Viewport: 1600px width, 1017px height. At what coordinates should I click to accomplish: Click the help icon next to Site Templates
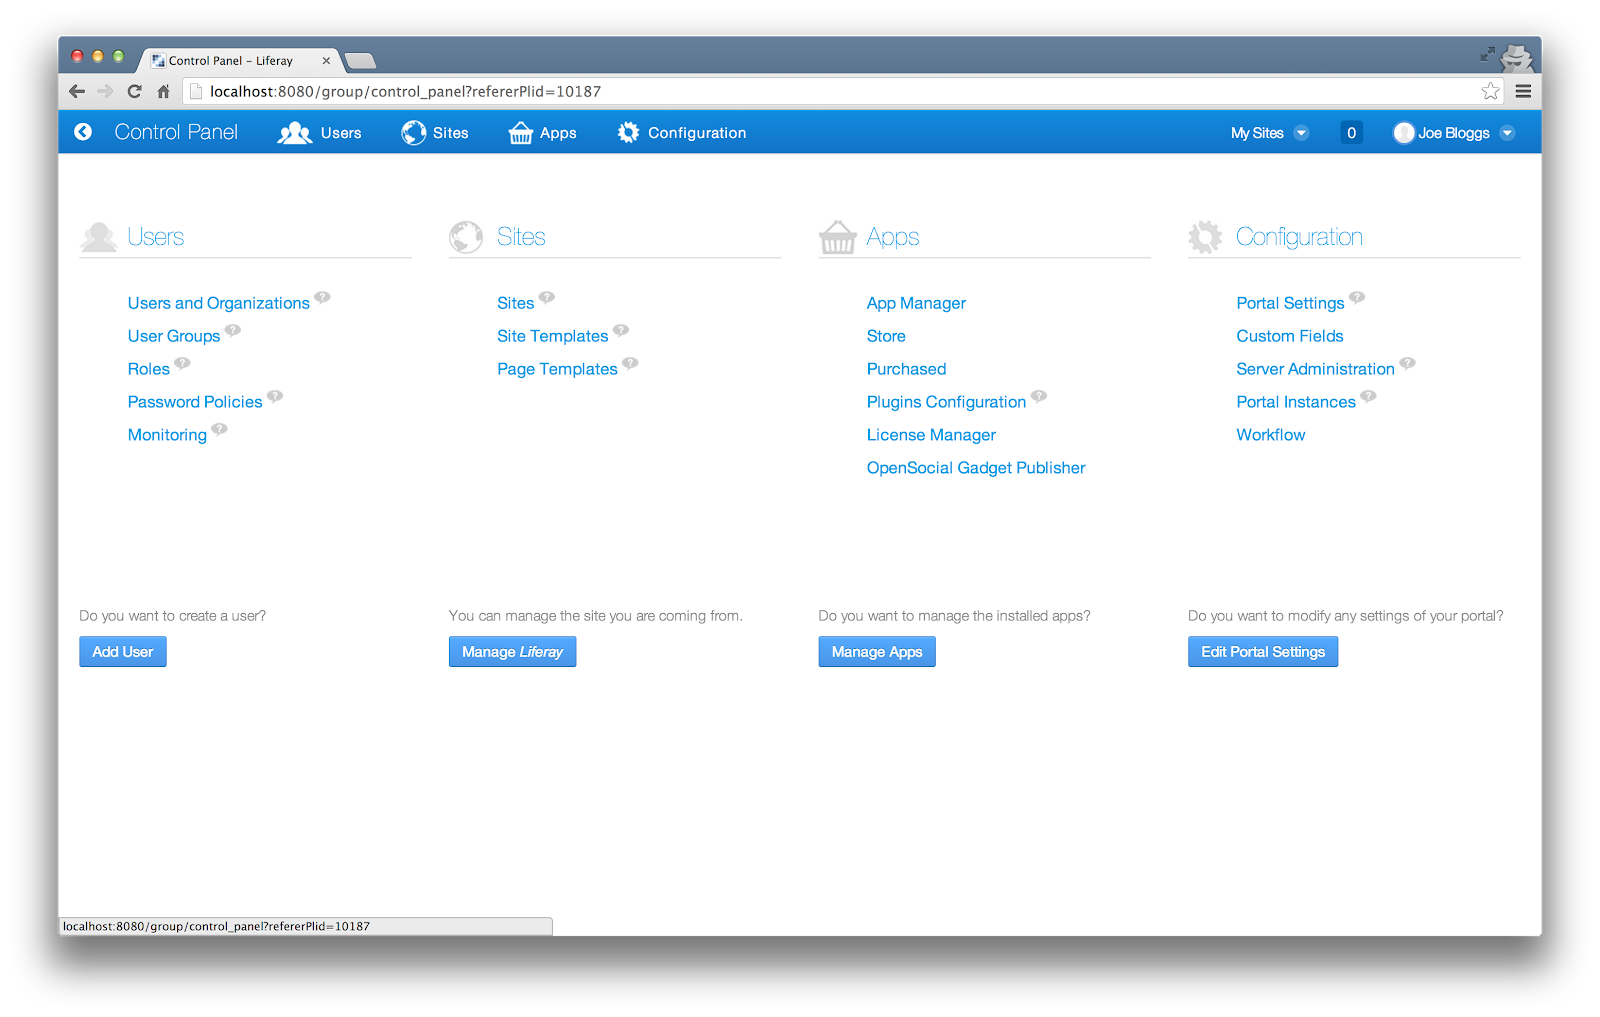point(621,330)
